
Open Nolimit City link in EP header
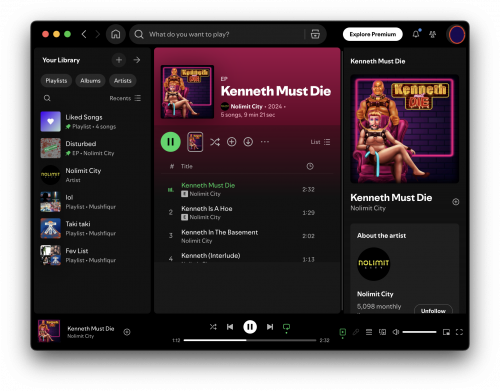(246, 106)
